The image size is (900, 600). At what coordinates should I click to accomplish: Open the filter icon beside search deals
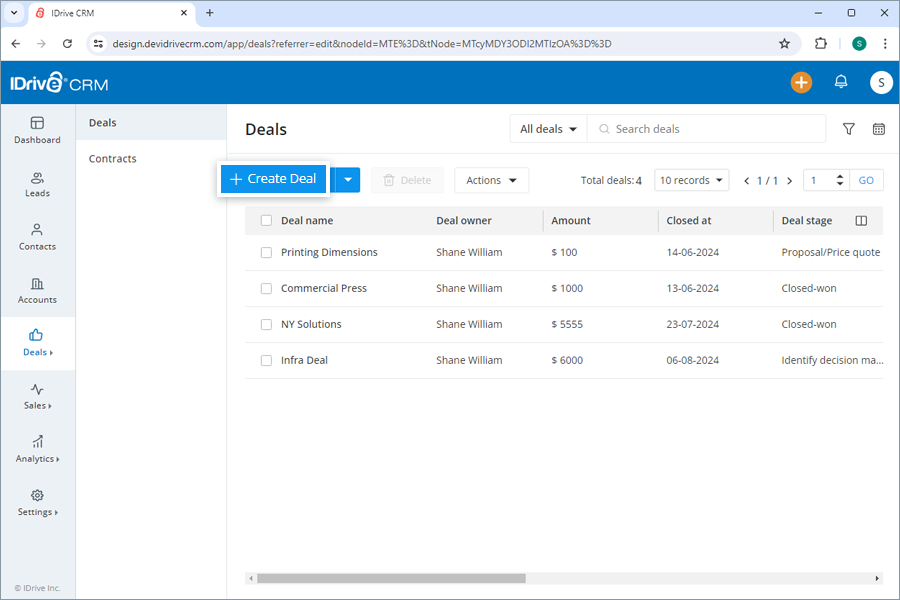(848, 128)
